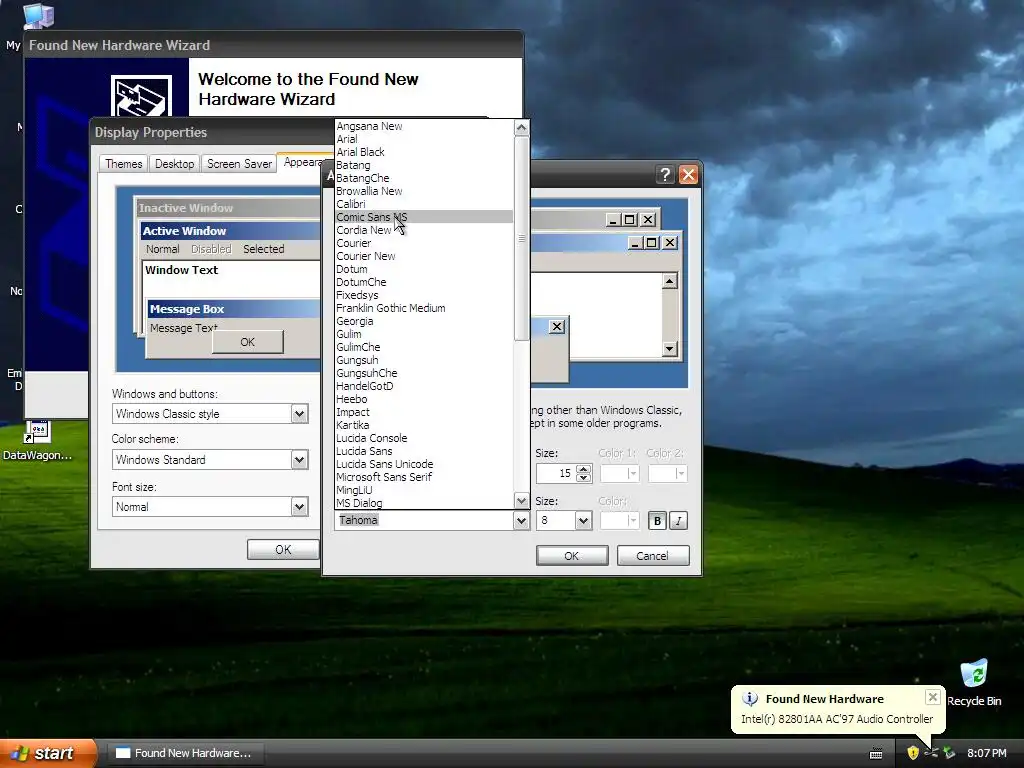This screenshot has width=1024, height=768.
Task: Open the Color 2 picker
Action: click(x=667, y=473)
